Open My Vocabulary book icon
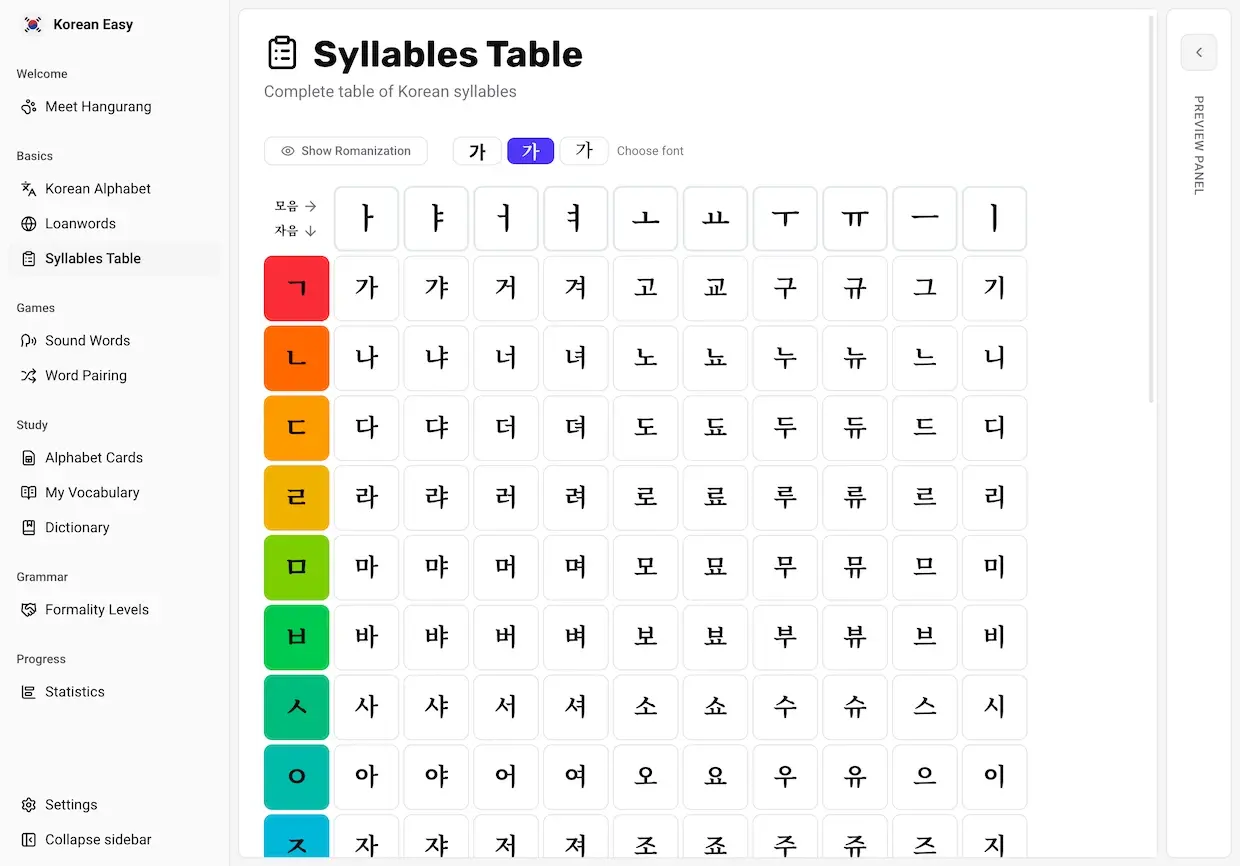This screenshot has height=866, width=1240. pyautogui.click(x=29, y=493)
